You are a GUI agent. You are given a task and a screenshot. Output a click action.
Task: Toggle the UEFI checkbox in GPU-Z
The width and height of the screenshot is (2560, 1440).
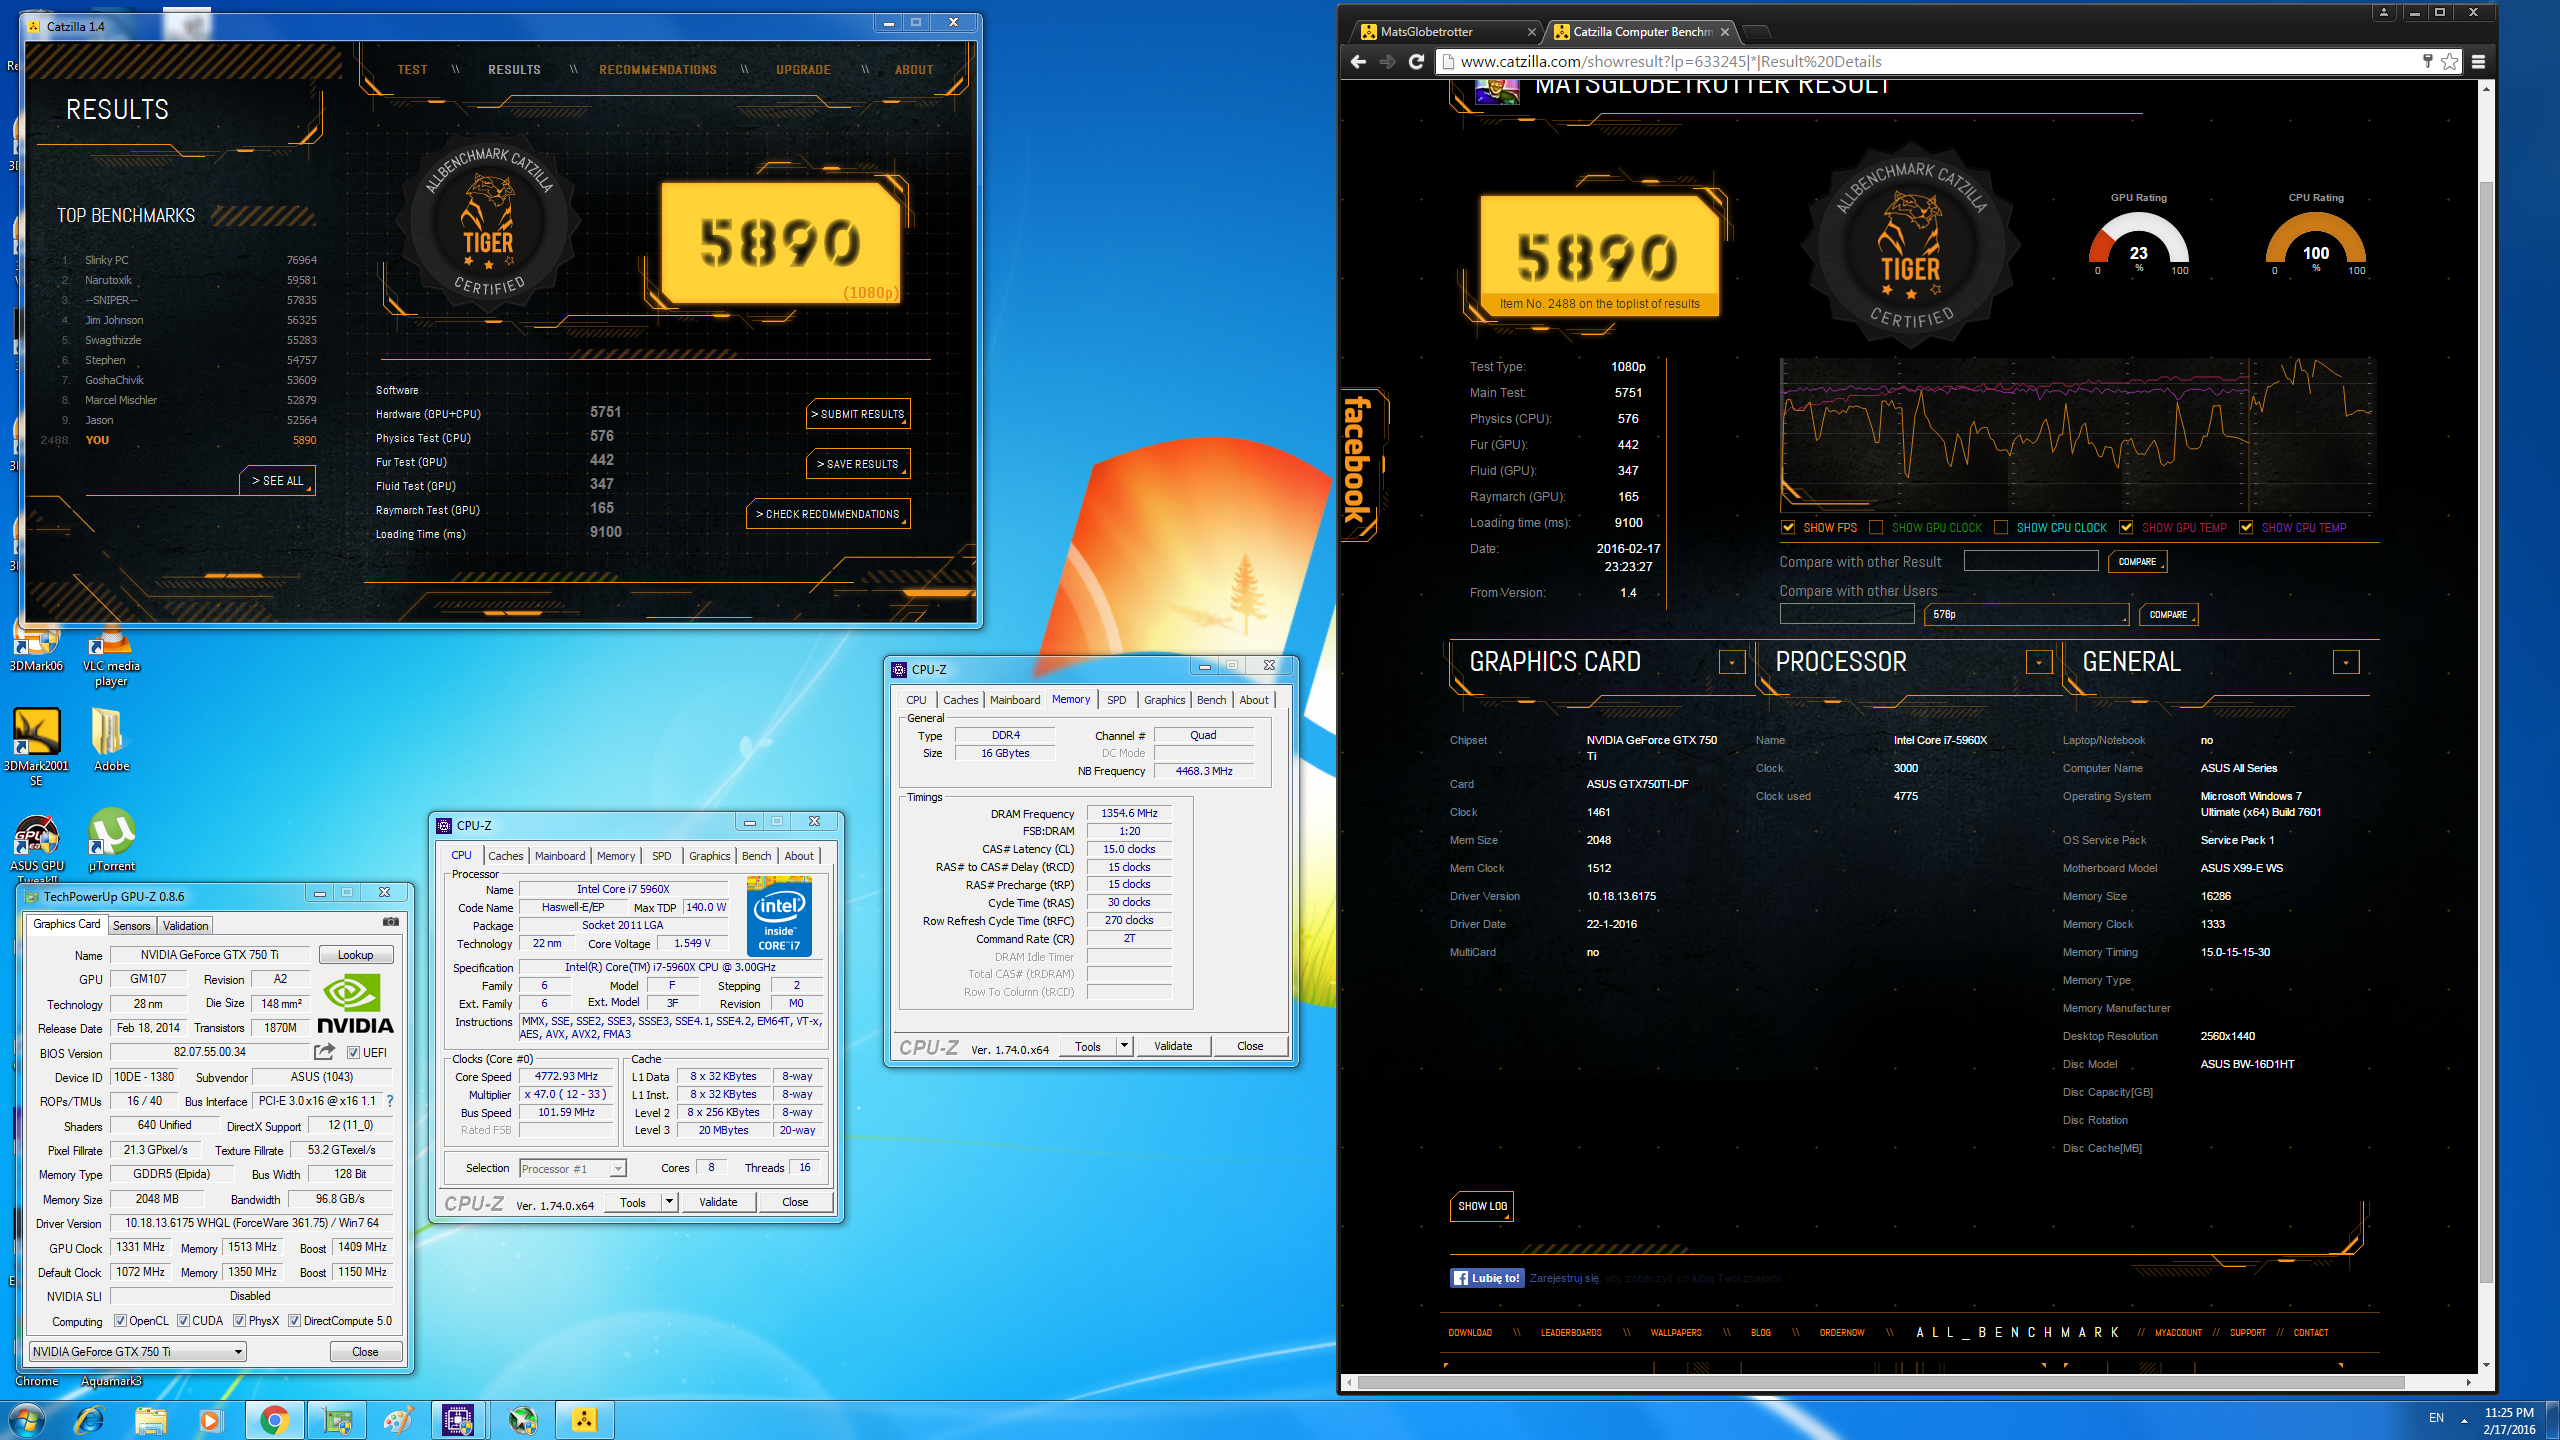point(353,1052)
